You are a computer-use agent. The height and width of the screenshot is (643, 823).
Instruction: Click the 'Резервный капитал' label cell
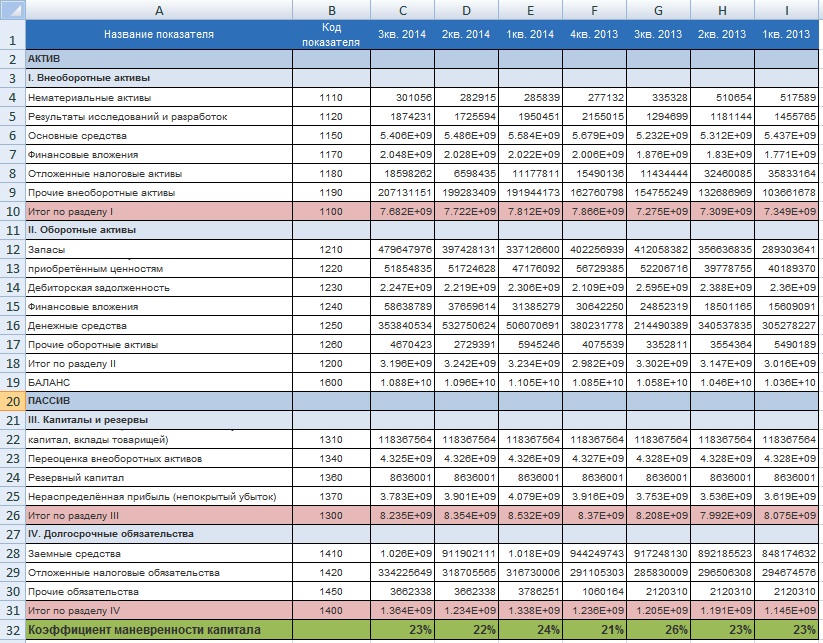pyautogui.click(x=158, y=476)
